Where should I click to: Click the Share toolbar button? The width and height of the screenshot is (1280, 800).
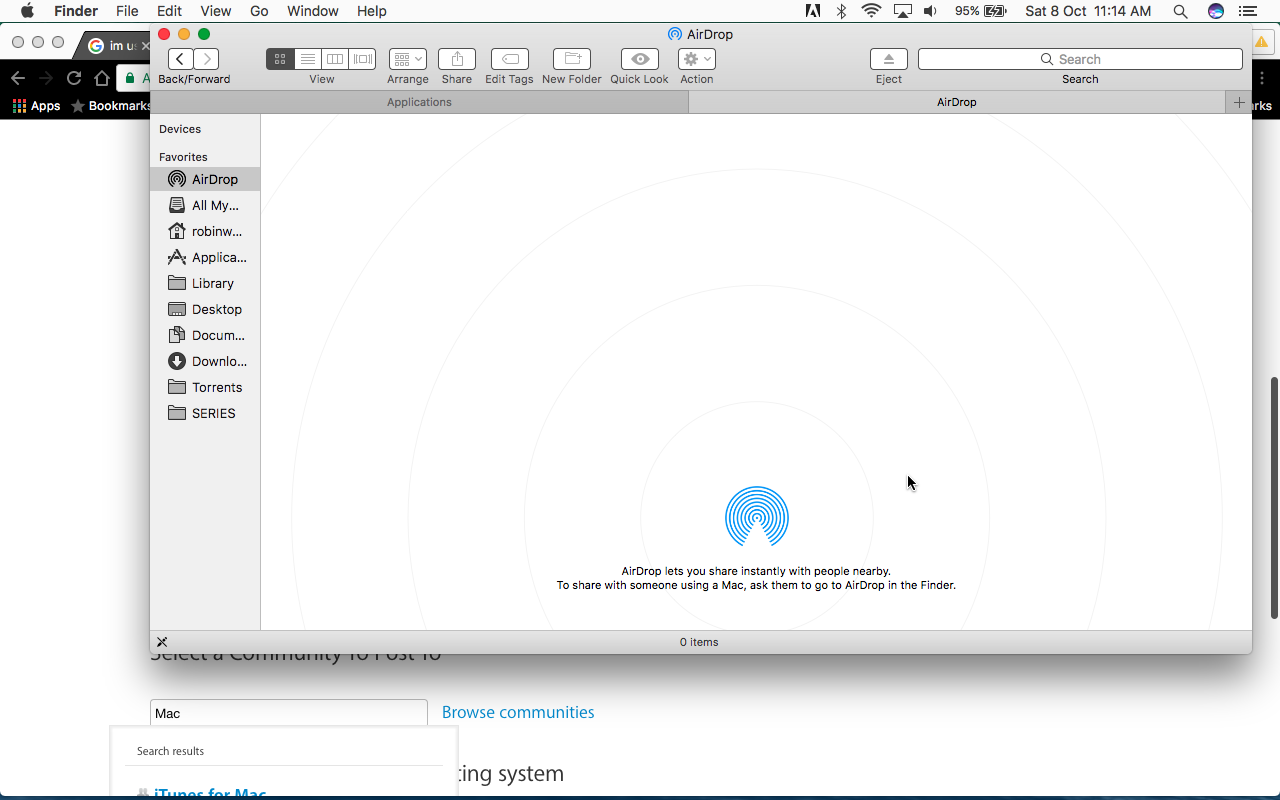457,59
